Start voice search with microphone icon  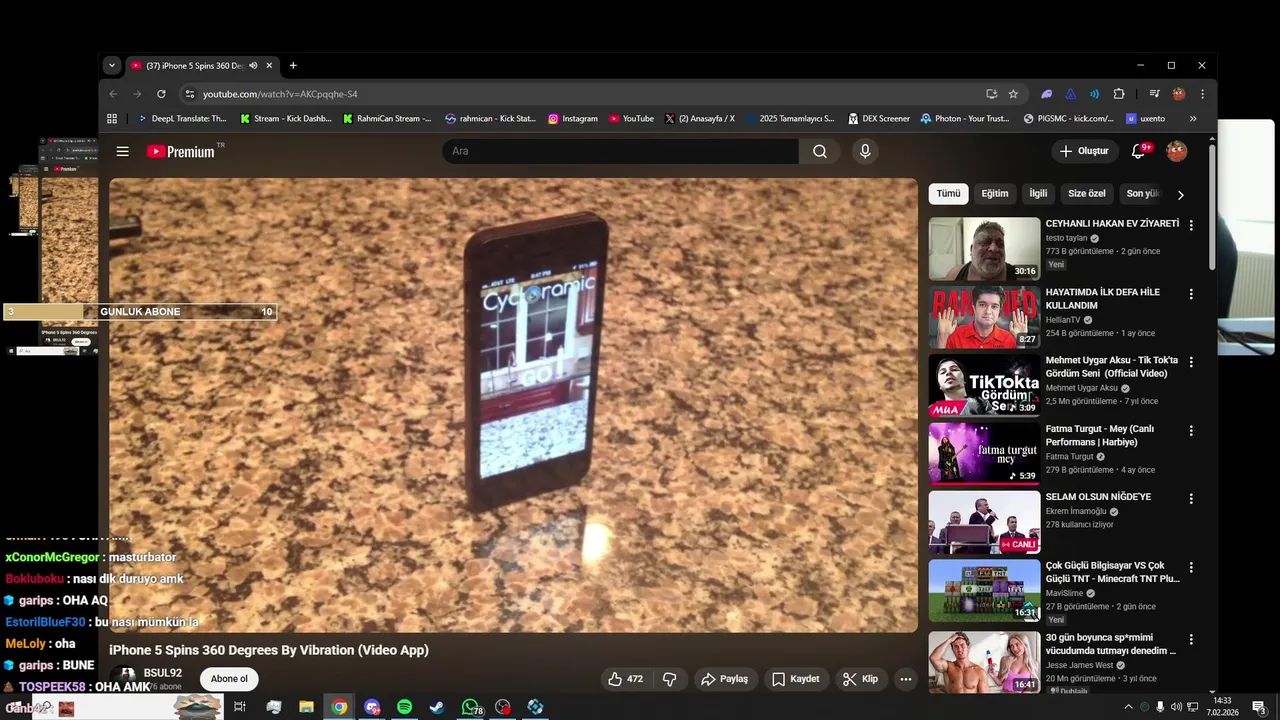(x=865, y=151)
